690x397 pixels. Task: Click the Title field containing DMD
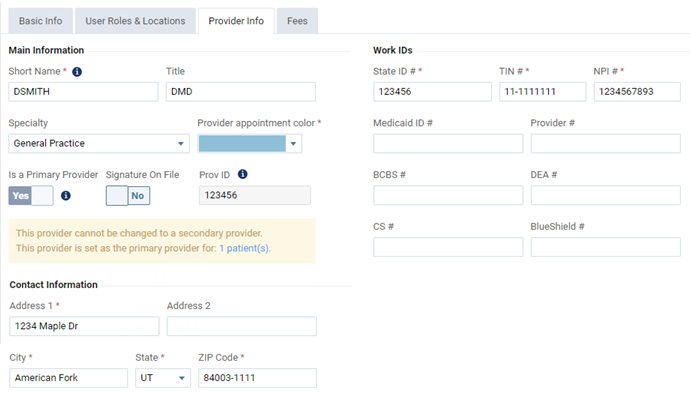(241, 92)
